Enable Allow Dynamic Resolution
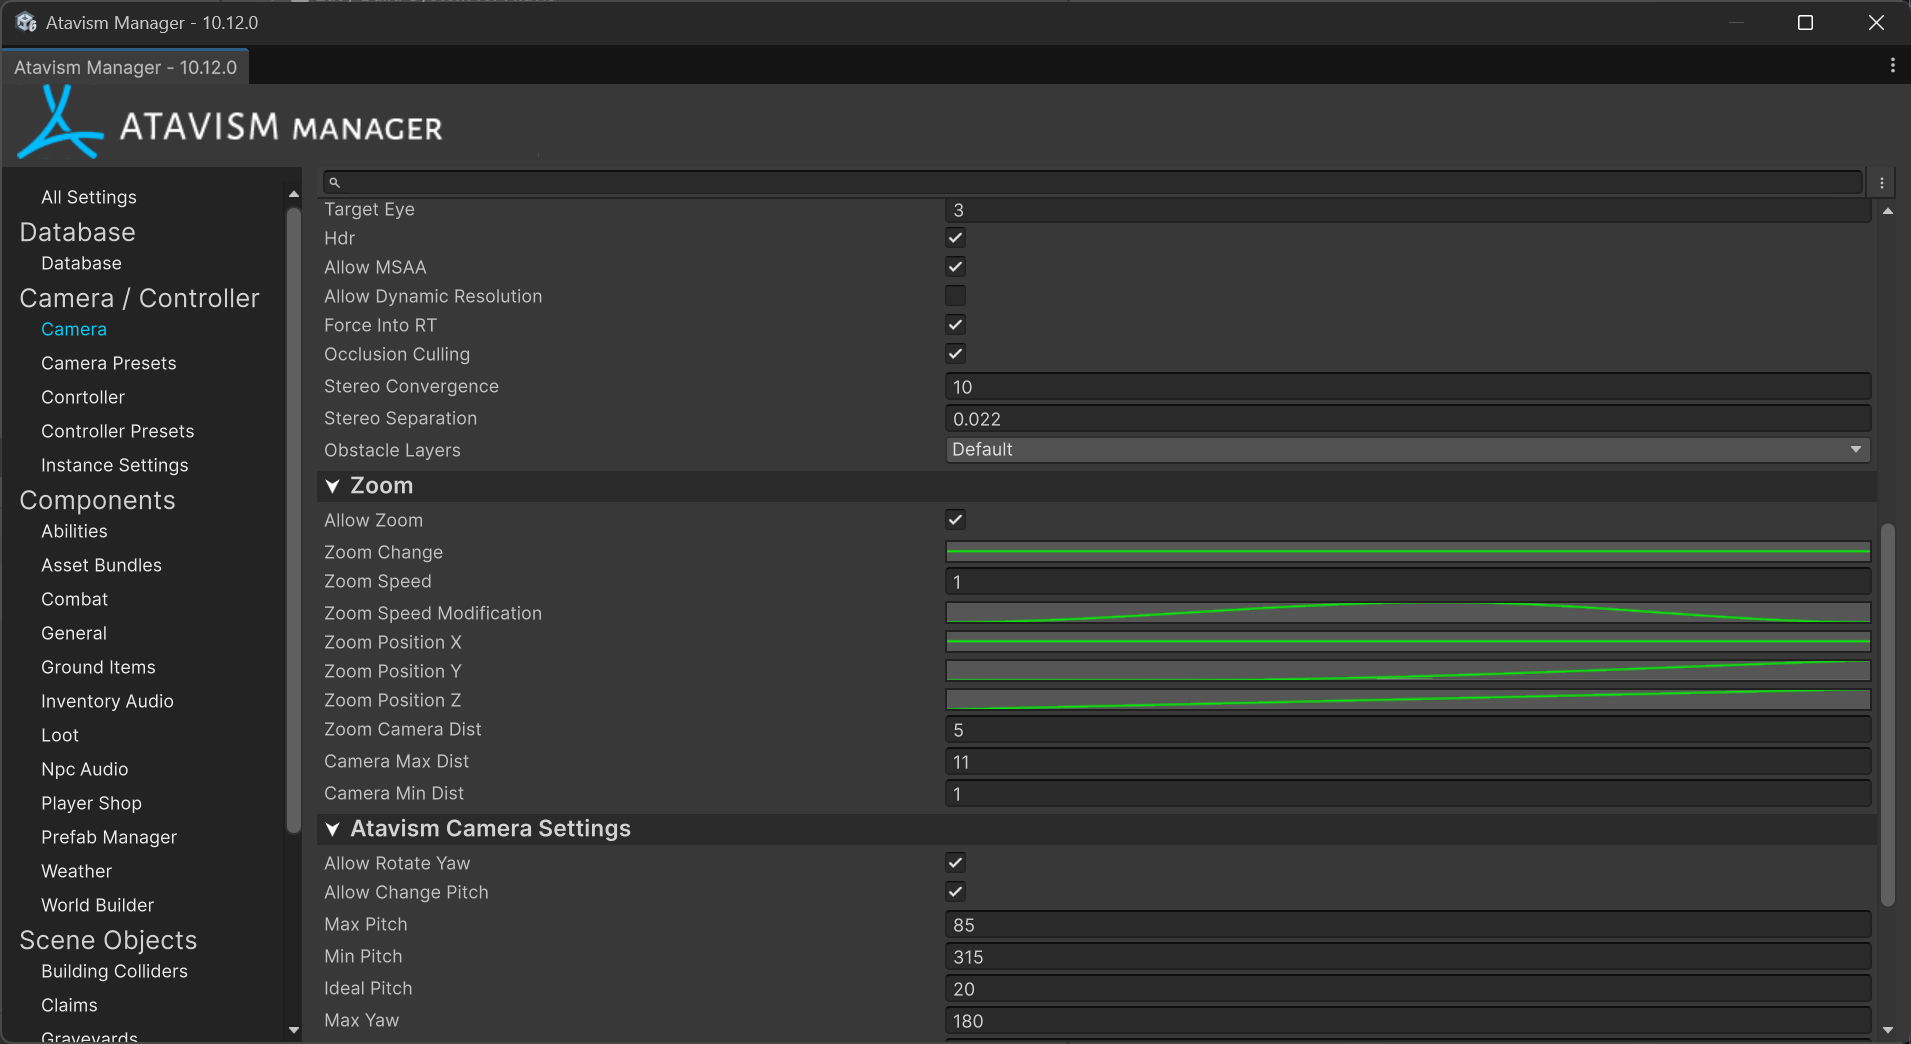This screenshot has width=1911, height=1044. click(955, 296)
